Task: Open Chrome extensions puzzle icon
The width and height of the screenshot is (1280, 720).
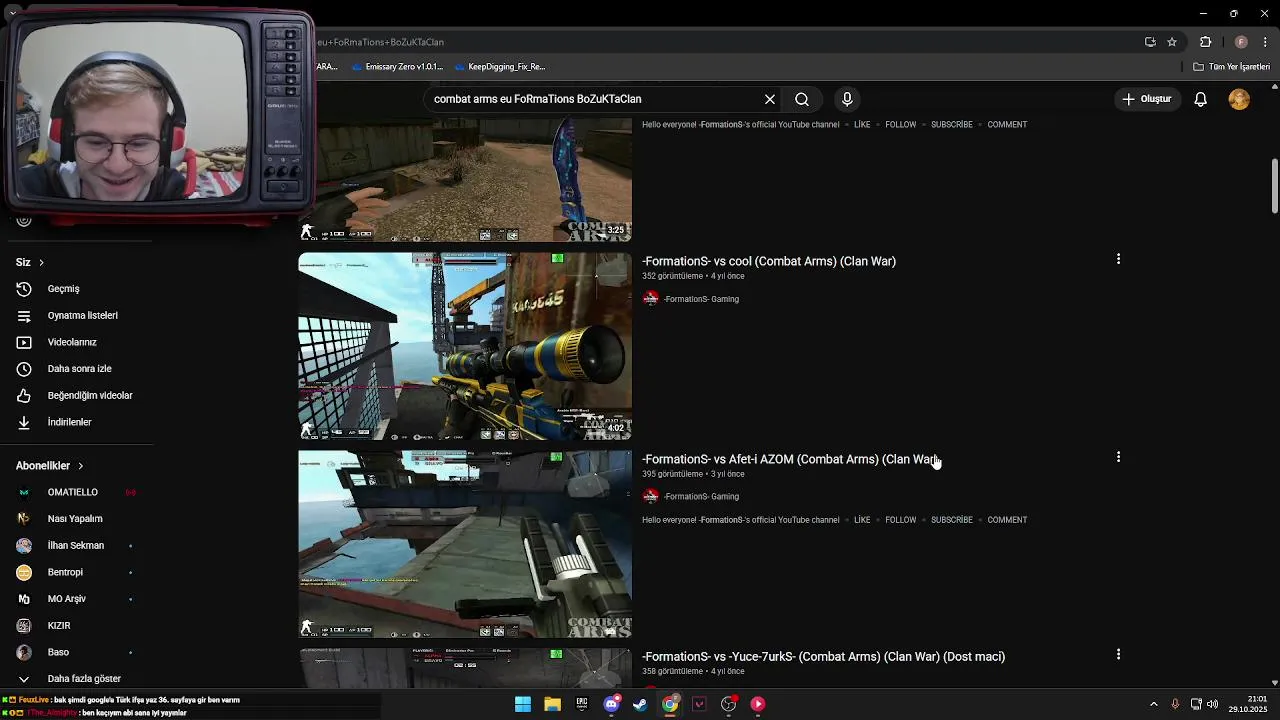Action: click(x=1205, y=42)
